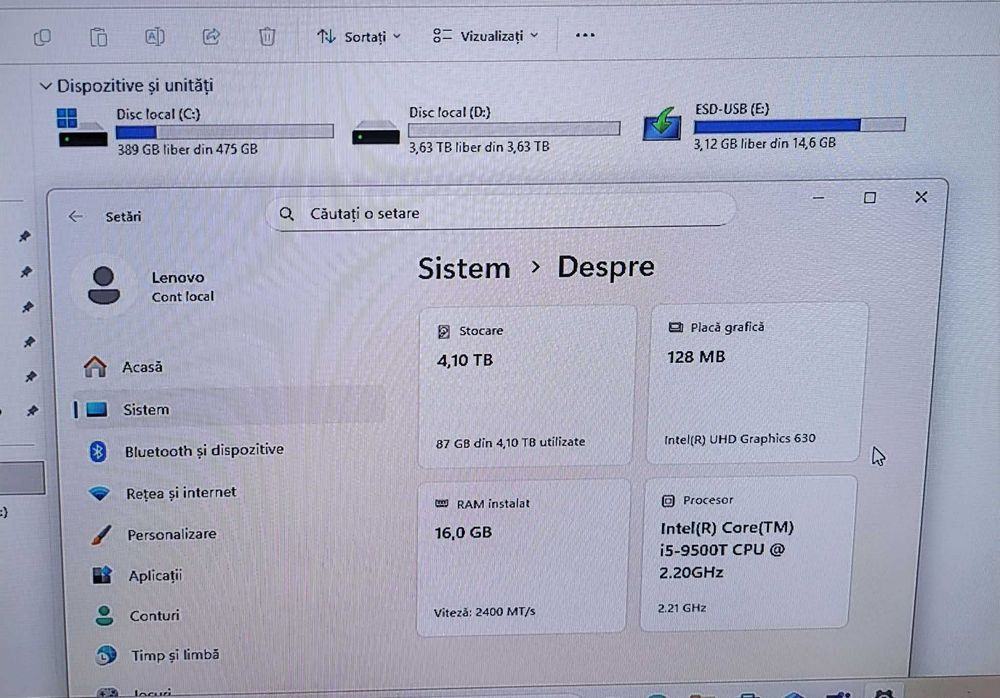Click the '2.21 GHz' processor speed text

pos(682,608)
